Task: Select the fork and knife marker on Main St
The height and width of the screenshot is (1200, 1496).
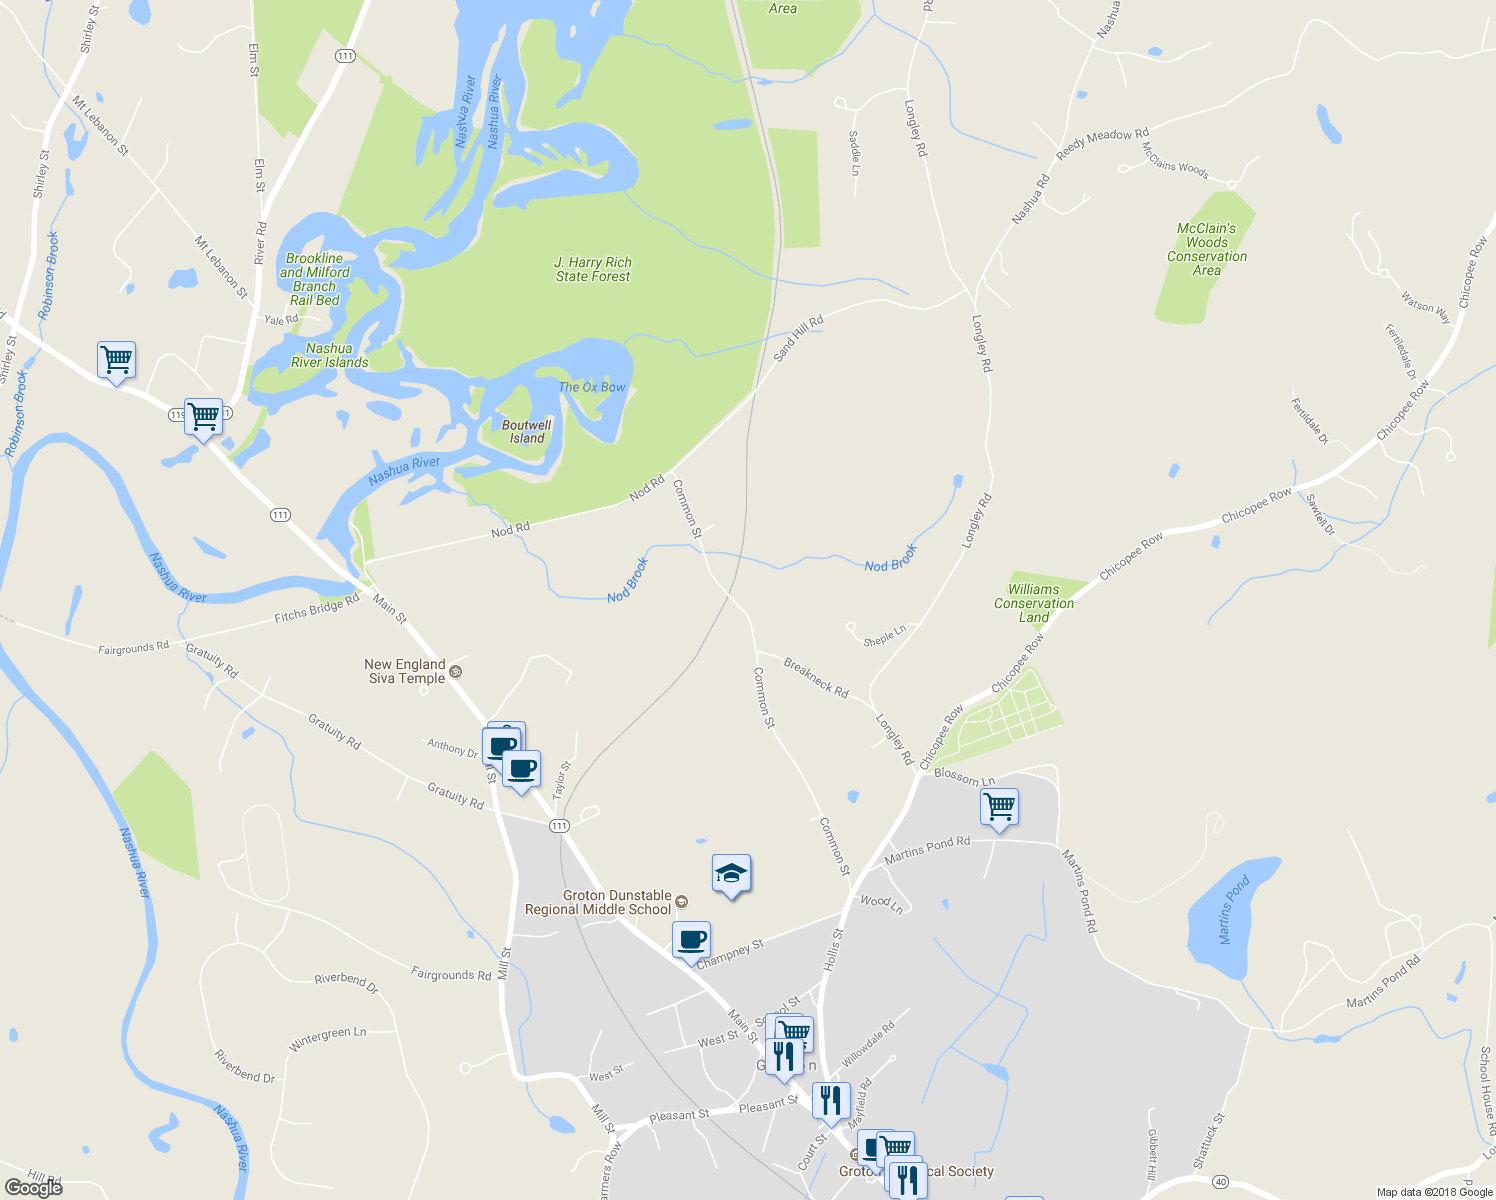Action: [x=785, y=1058]
